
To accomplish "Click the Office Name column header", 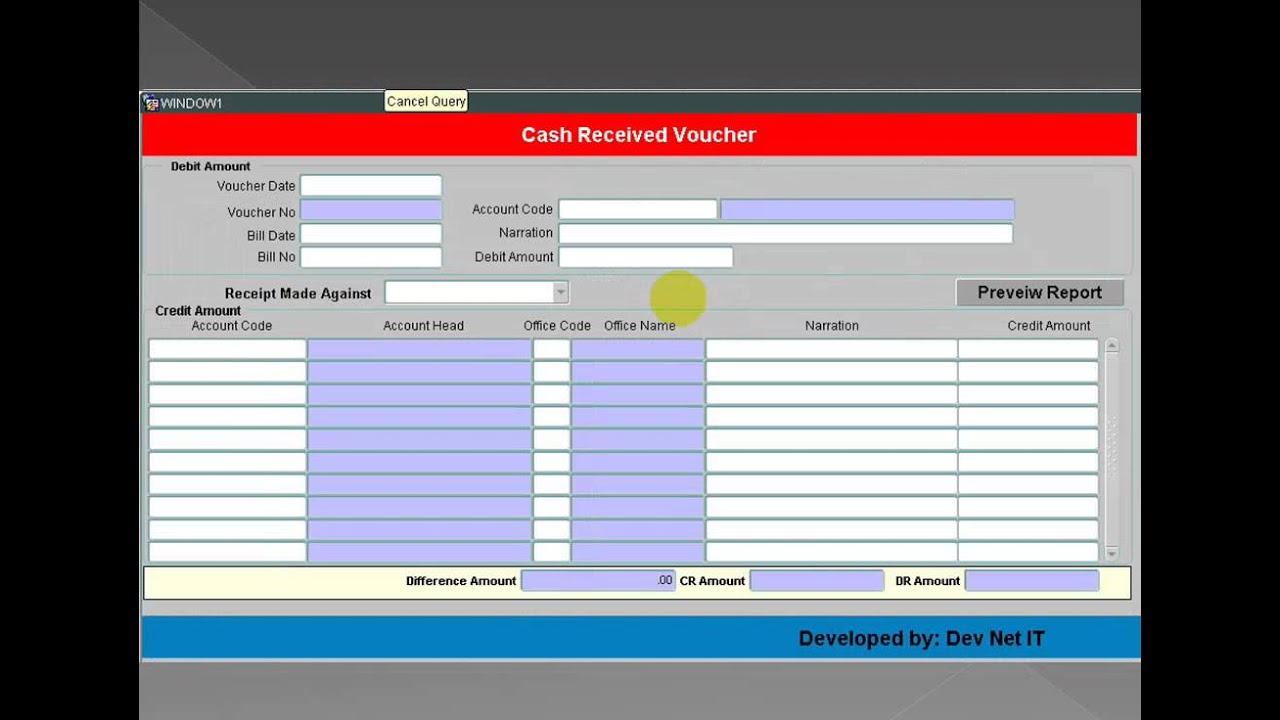I will coord(640,326).
